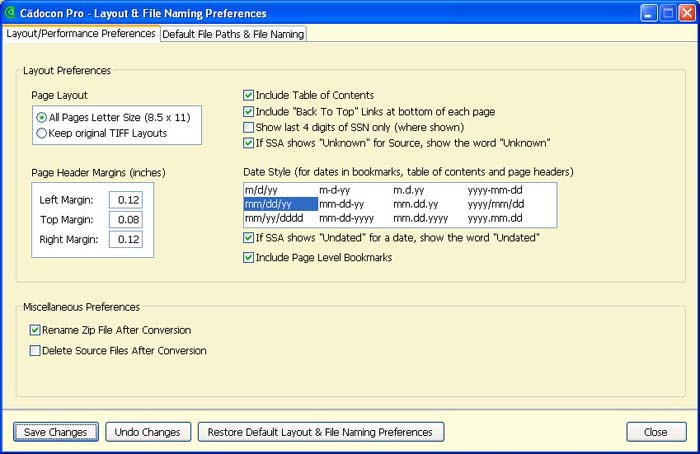Select All Pages Letter Size radio option
Viewport: 700px width, 454px height.
coord(42,118)
